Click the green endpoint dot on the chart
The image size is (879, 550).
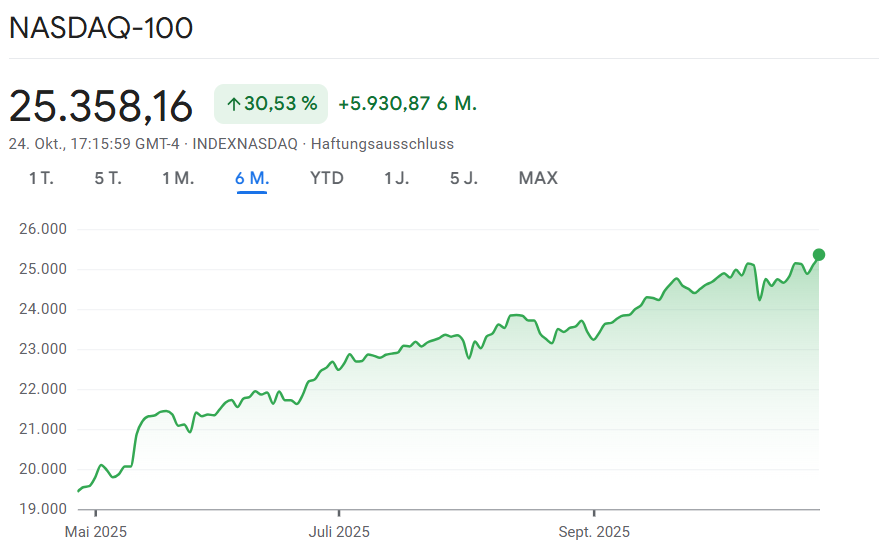(x=819, y=254)
